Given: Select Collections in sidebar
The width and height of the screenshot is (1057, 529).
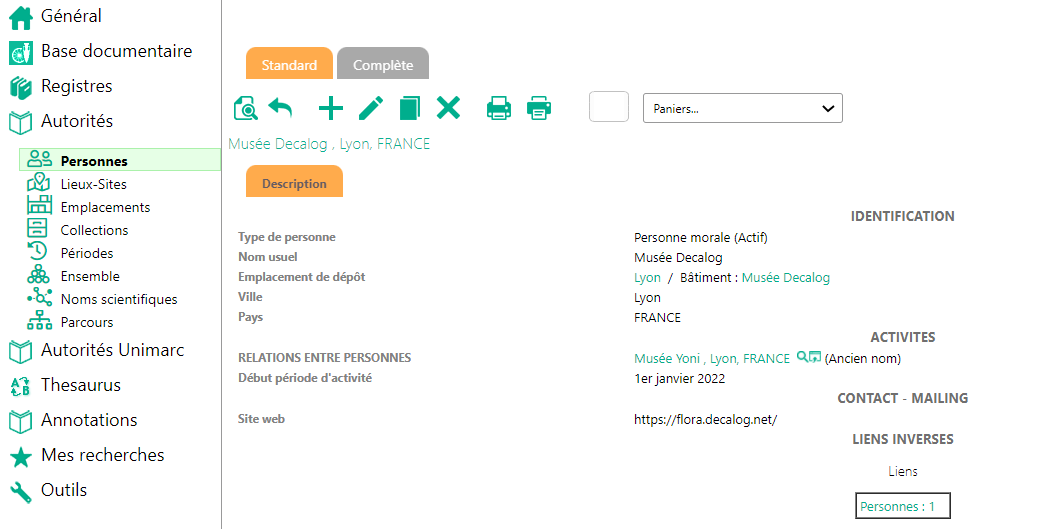Looking at the screenshot, I should tap(94, 230).
